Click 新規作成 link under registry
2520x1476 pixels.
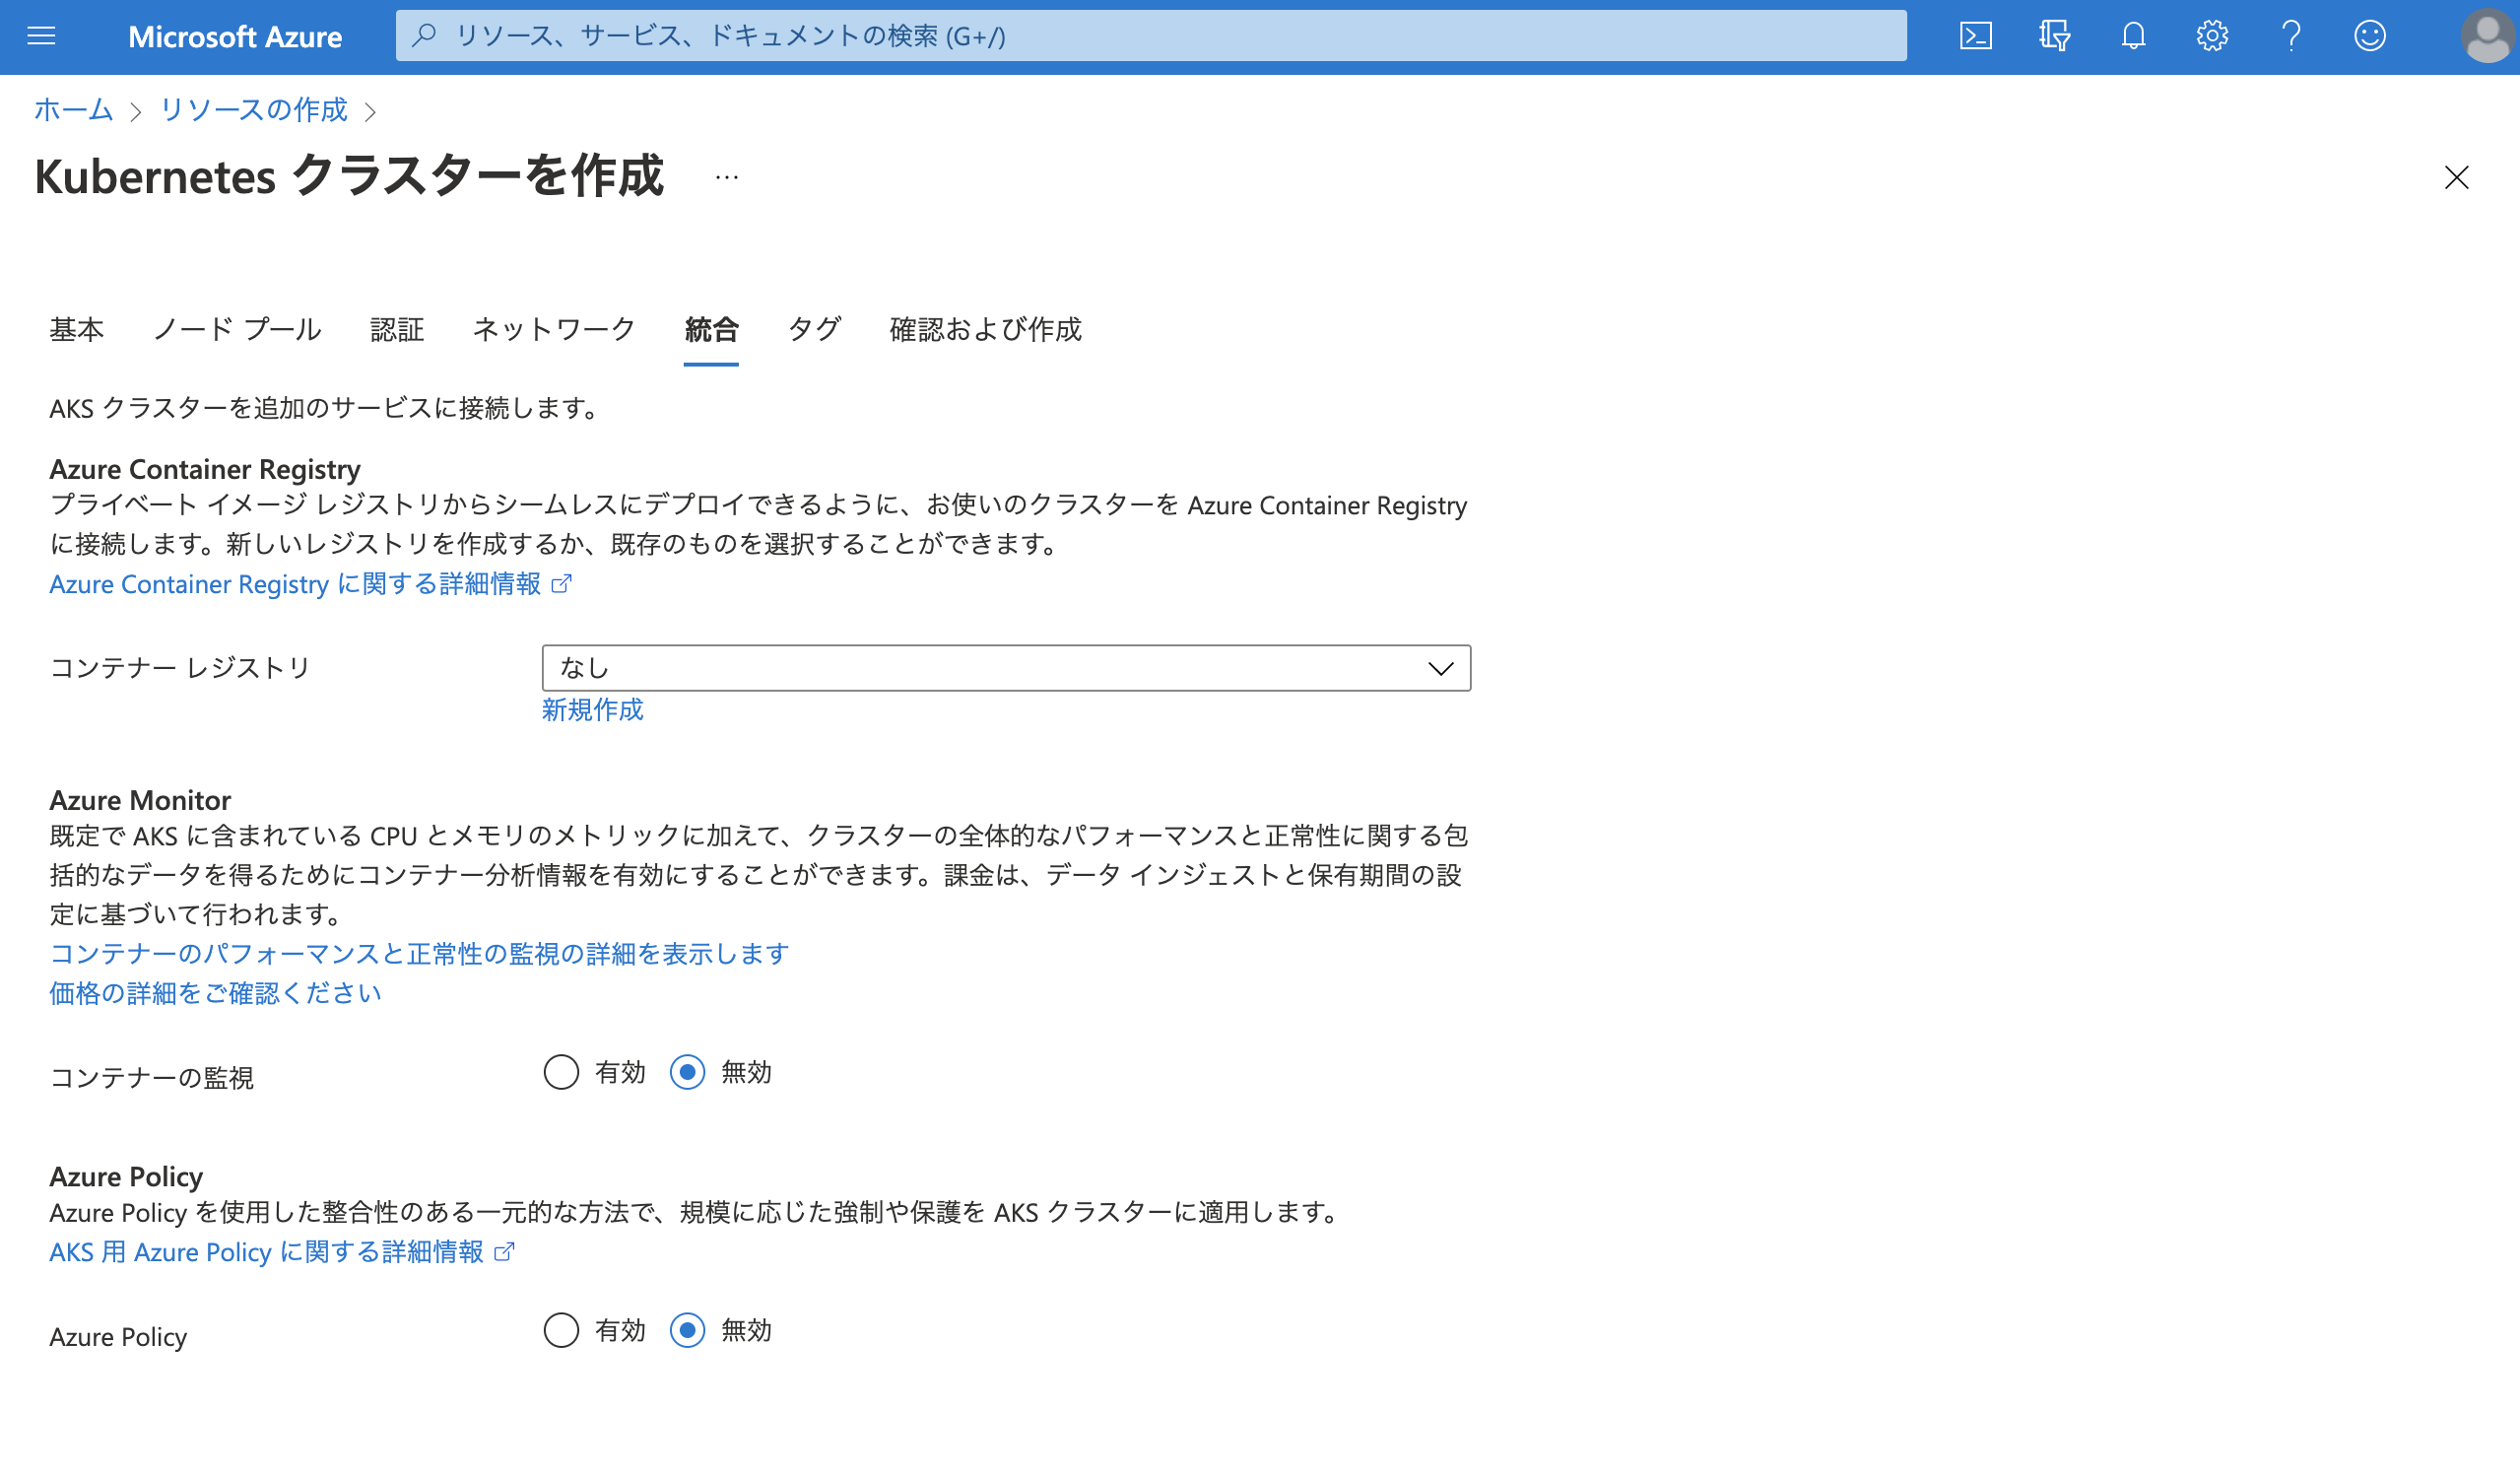point(592,710)
